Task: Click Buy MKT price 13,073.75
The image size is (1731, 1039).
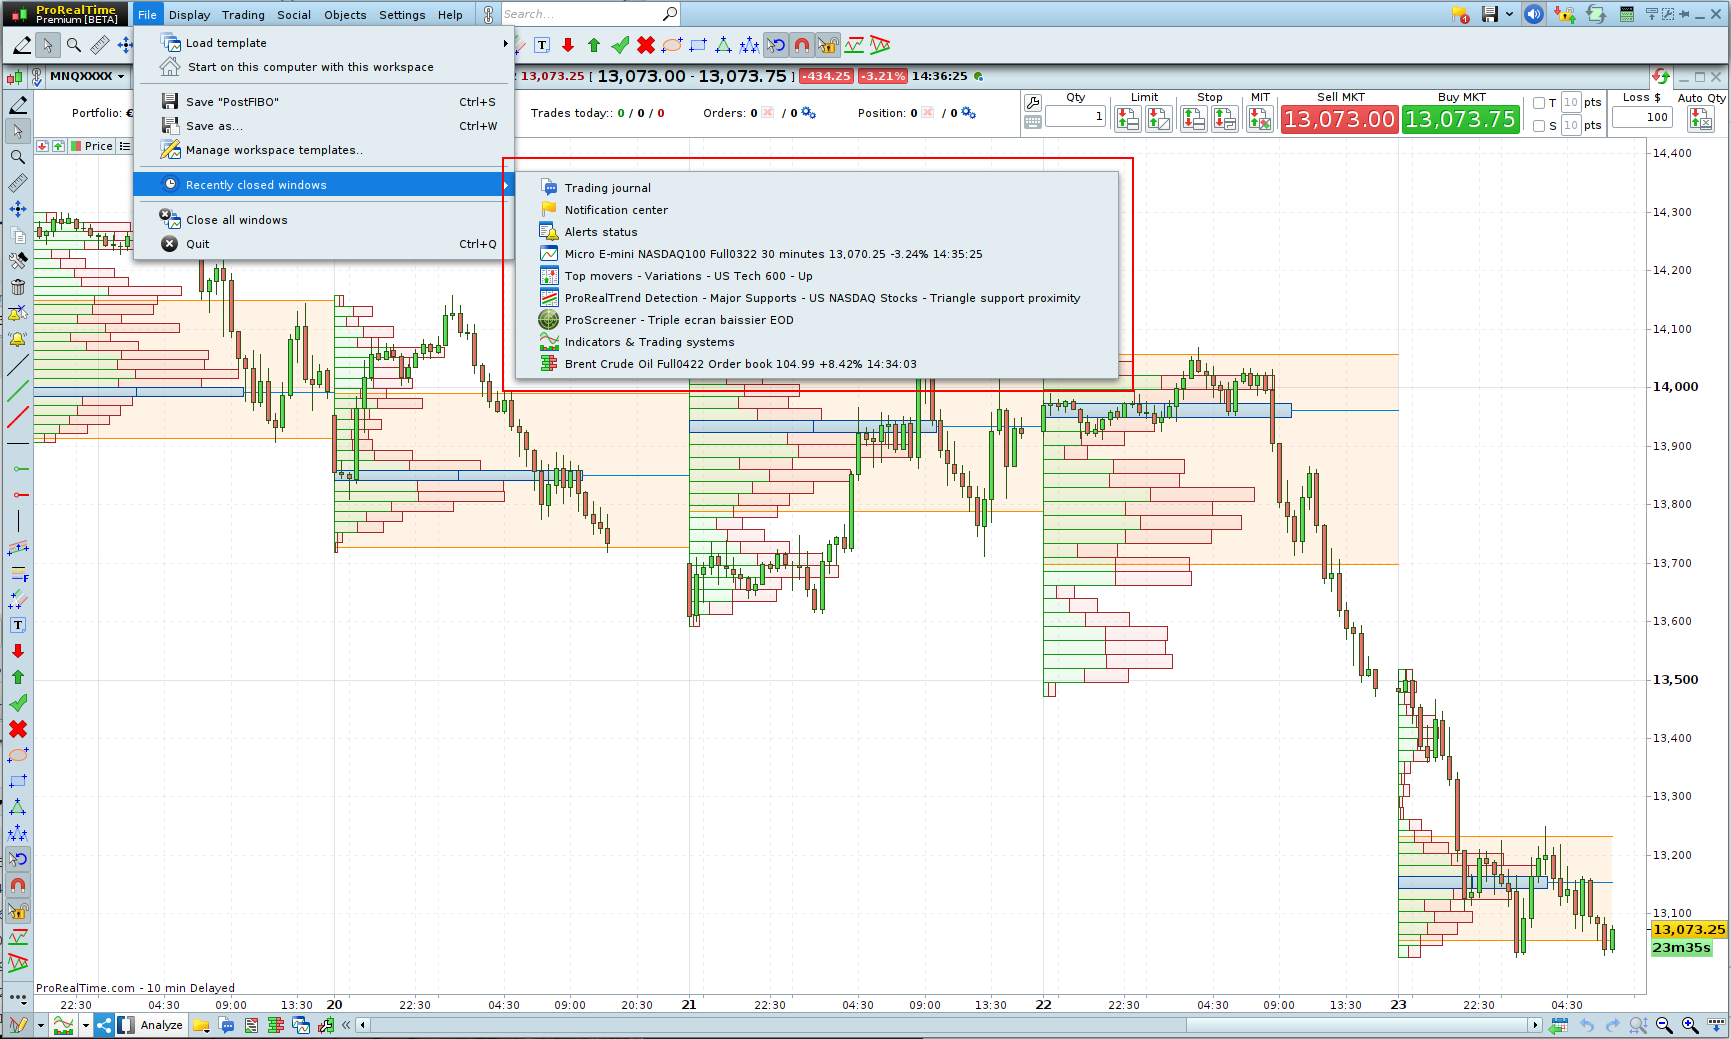Action: pos(1460,119)
